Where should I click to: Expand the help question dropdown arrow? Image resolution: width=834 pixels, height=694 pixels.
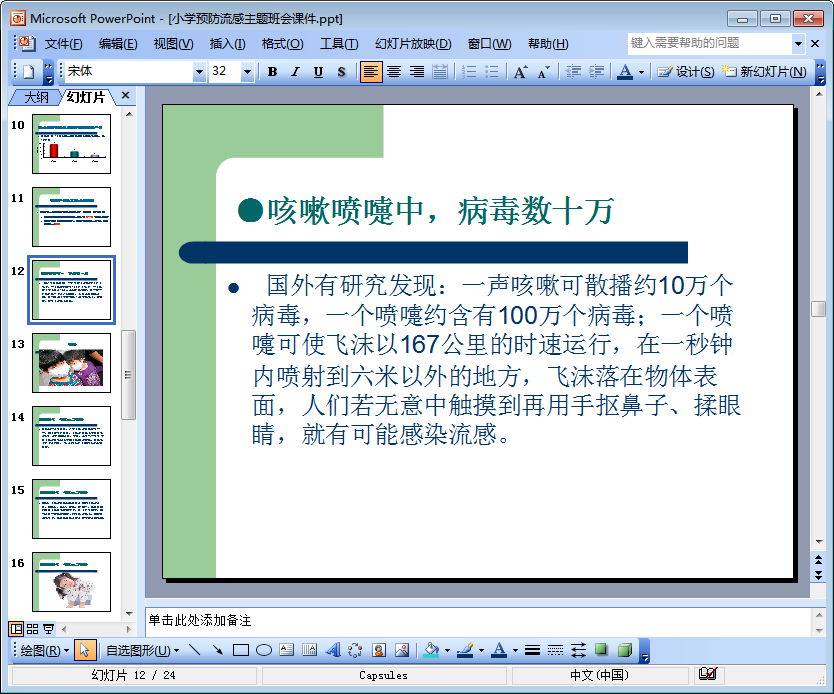(x=798, y=44)
